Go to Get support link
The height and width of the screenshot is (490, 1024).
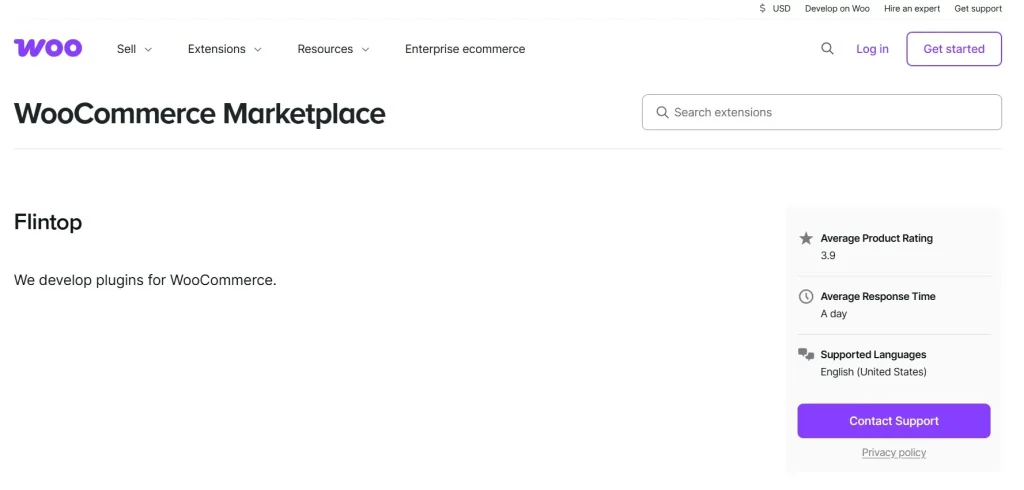pos(977,8)
